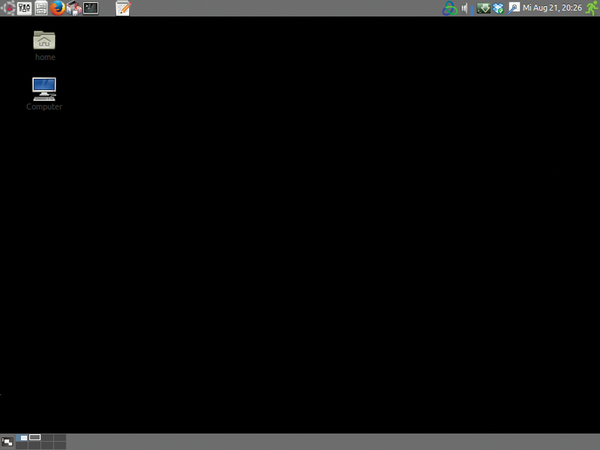This screenshot has width=600, height=450.
Task: Open the text editor notepad icon
Action: [x=123, y=8]
